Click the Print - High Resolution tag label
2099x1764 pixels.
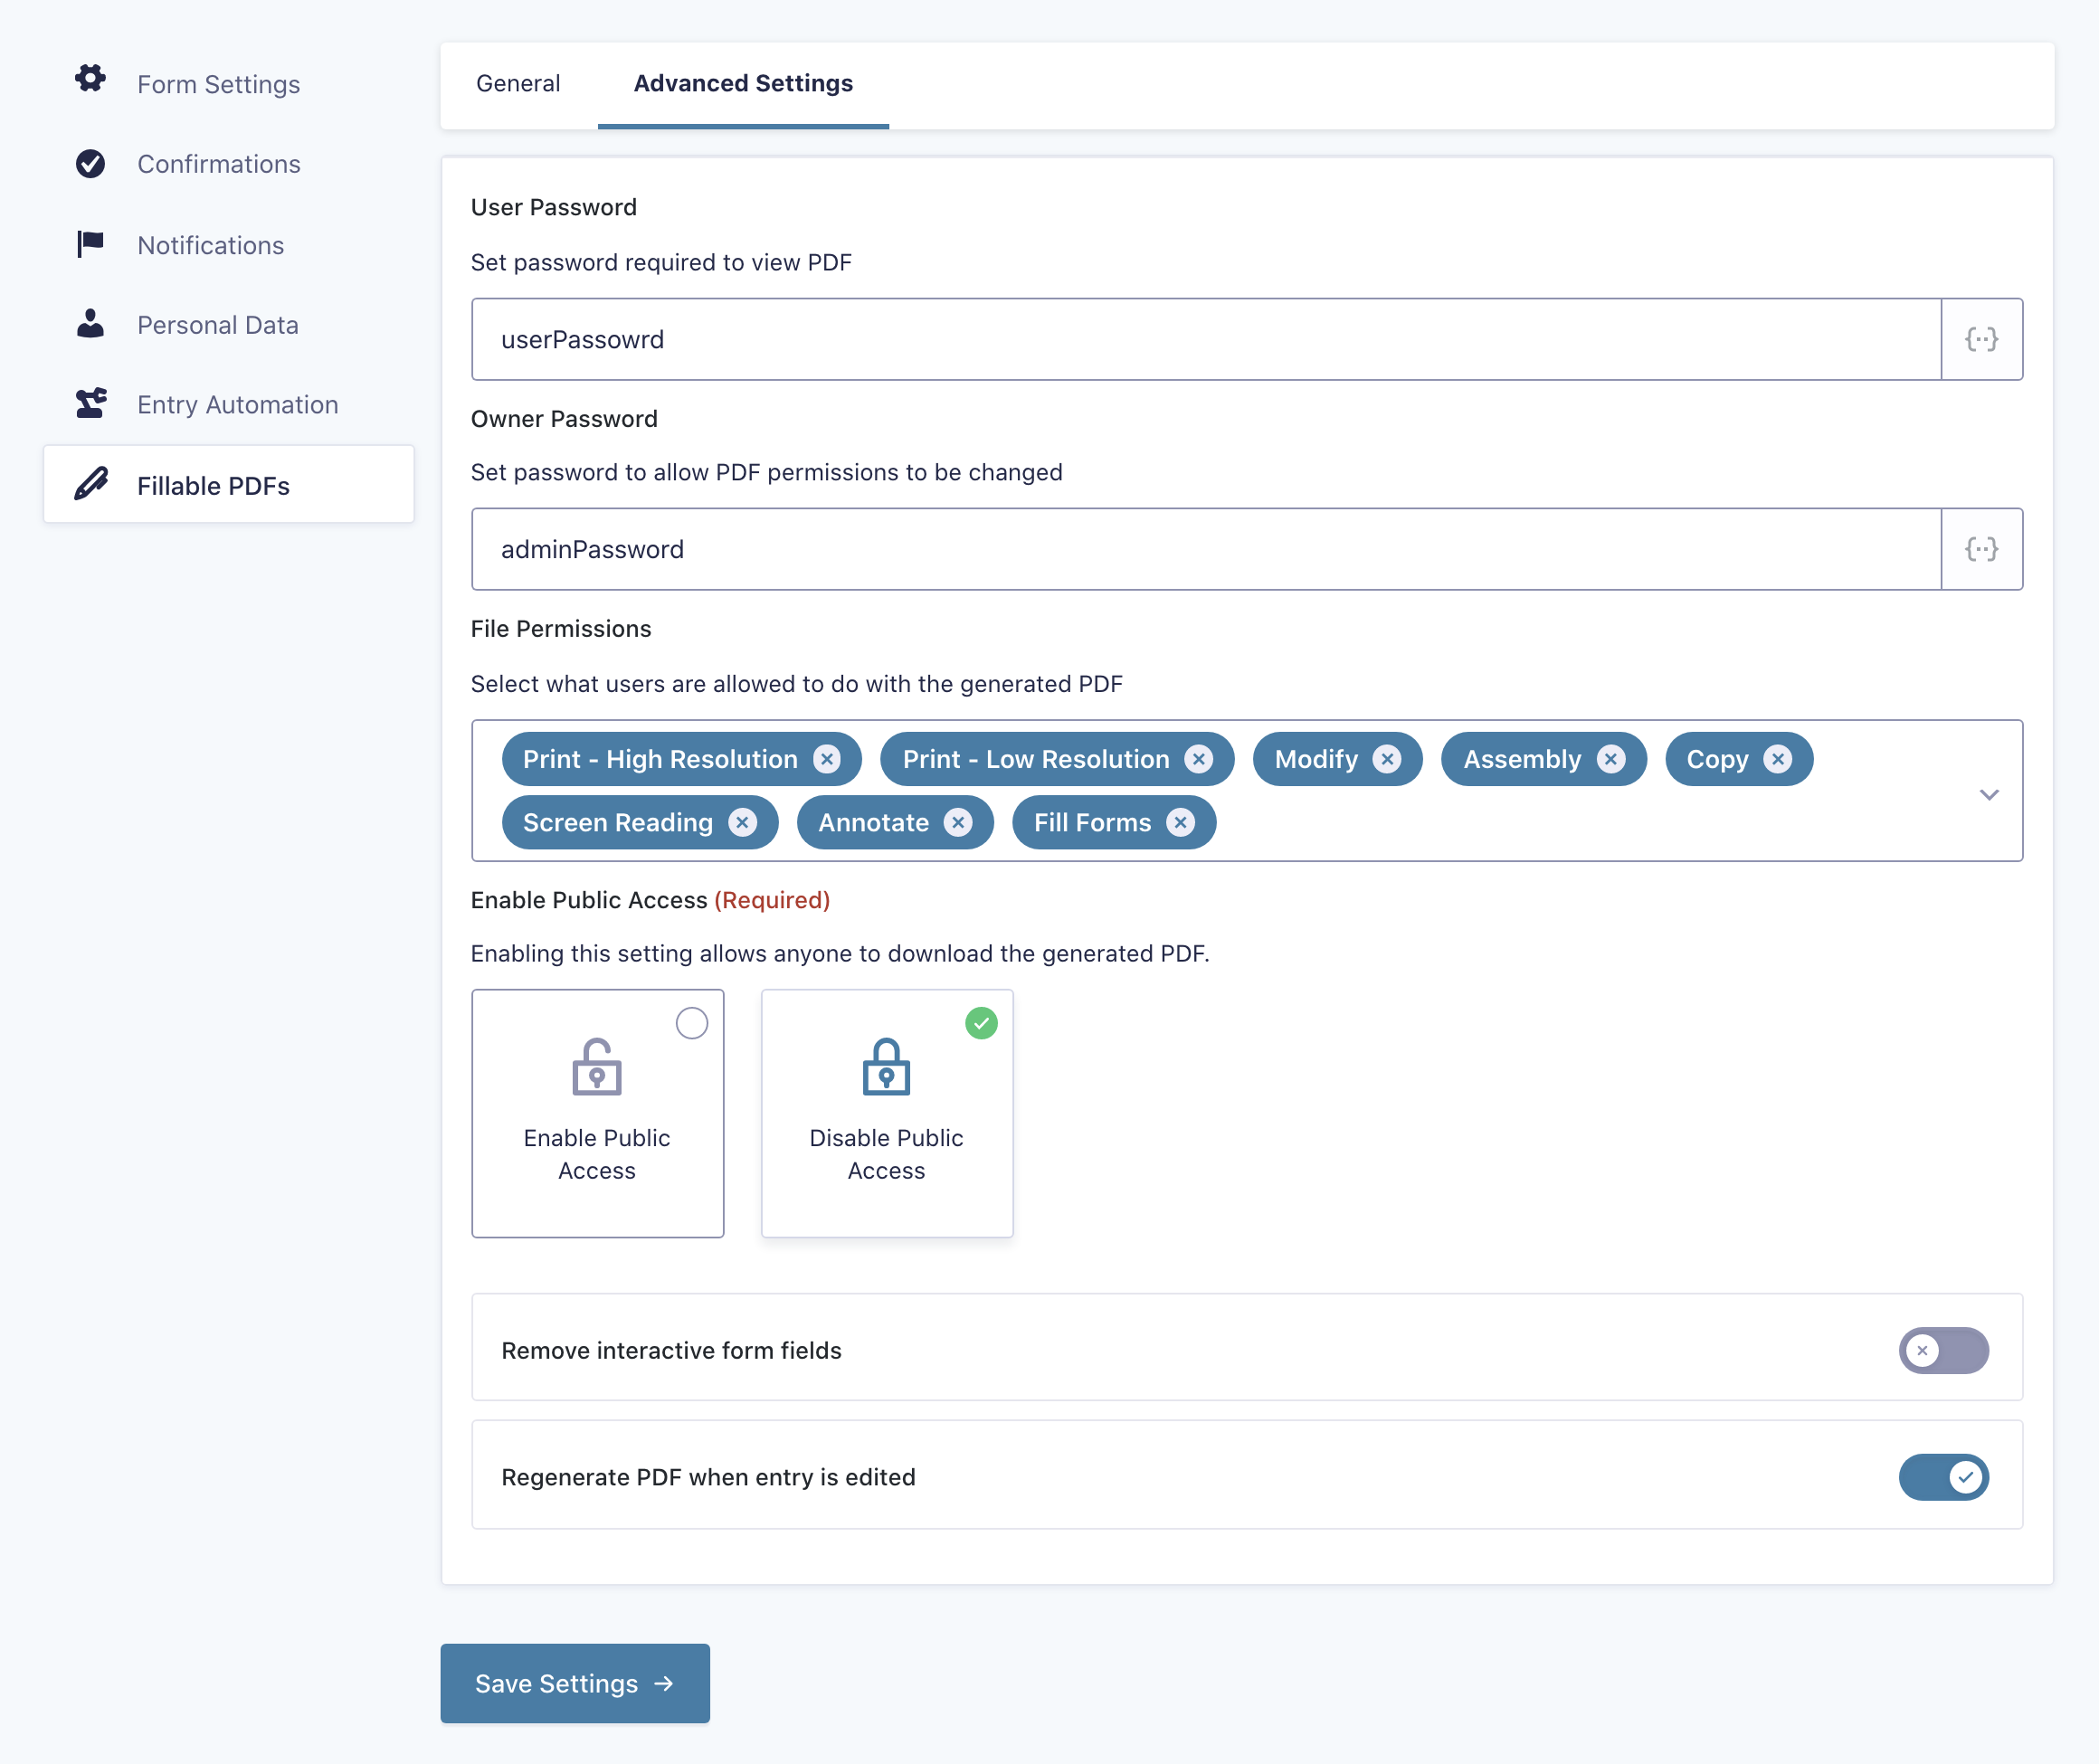[660, 759]
